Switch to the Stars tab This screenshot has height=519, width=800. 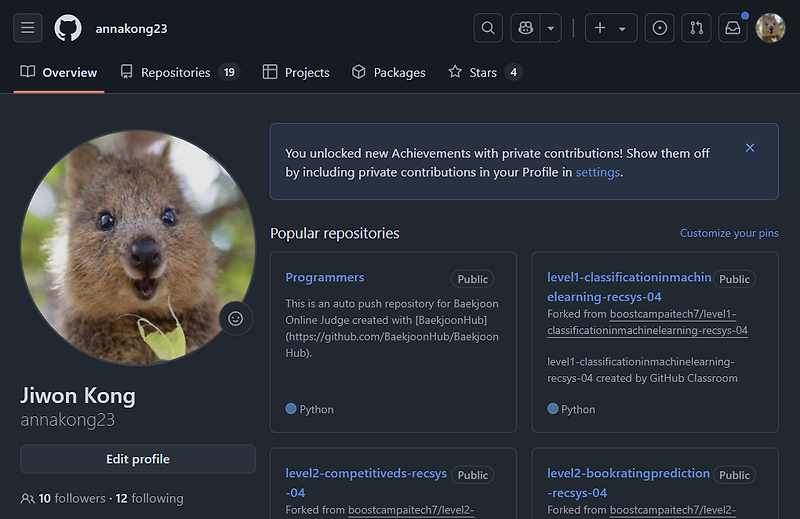click(x=485, y=72)
